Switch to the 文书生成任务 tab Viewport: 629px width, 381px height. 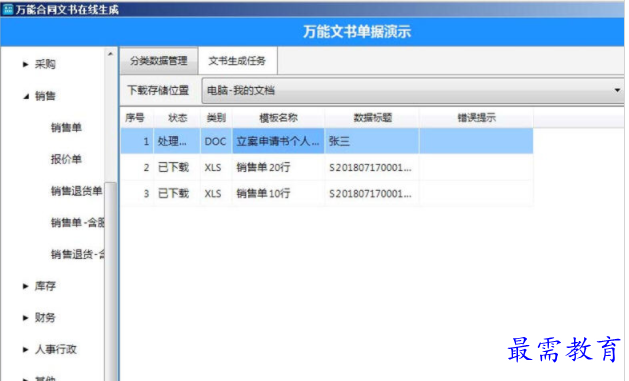coord(237,61)
